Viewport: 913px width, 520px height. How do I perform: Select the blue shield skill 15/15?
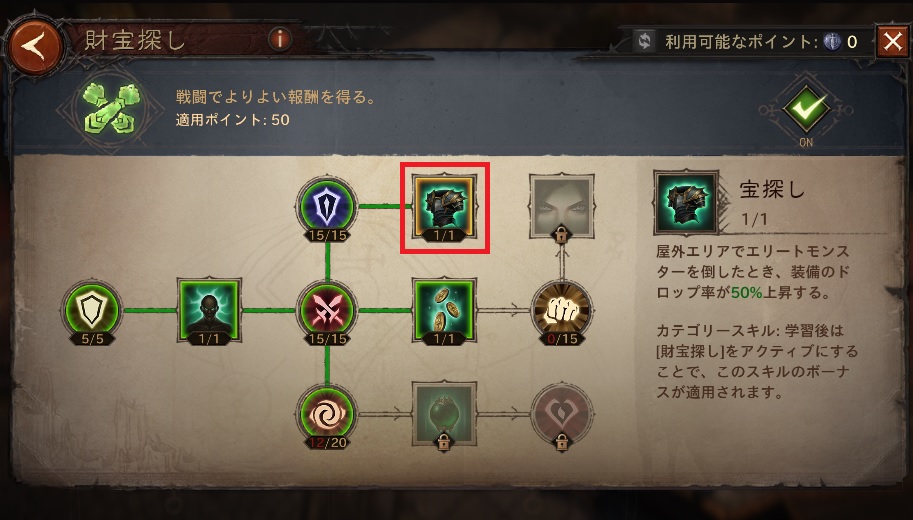327,206
